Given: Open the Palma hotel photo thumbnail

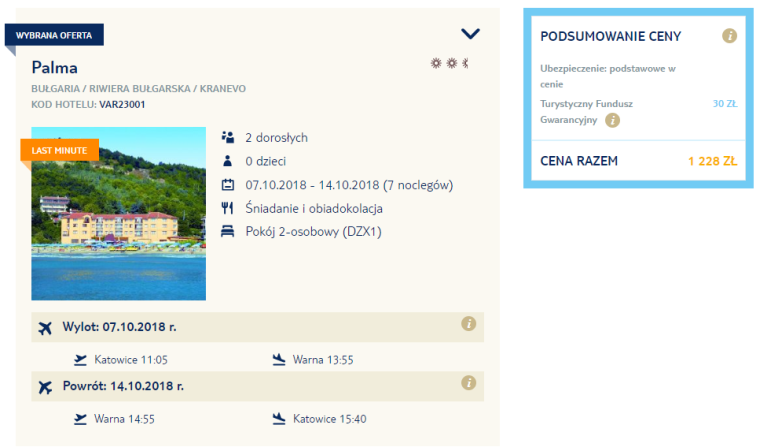Looking at the screenshot, I should [119, 213].
